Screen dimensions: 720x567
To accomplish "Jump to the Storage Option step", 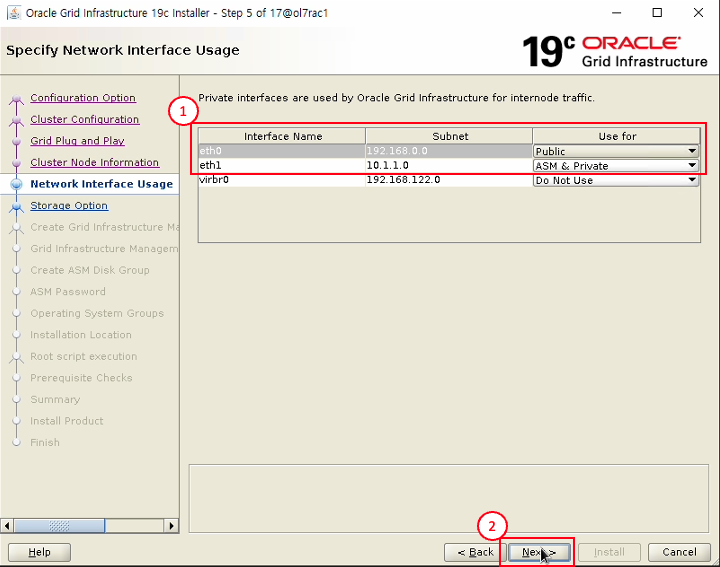I will [69, 206].
